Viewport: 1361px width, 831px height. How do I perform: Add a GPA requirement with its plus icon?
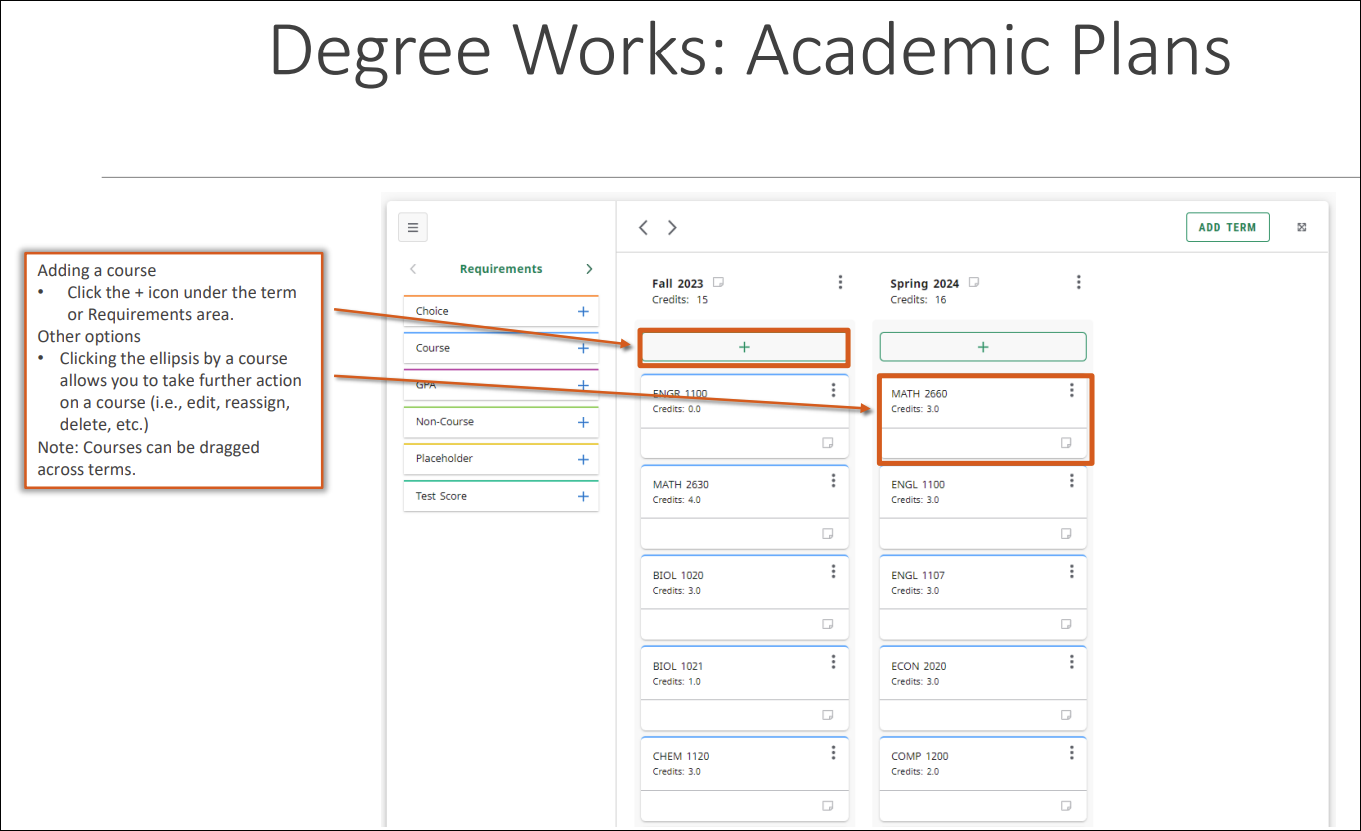[x=583, y=385]
